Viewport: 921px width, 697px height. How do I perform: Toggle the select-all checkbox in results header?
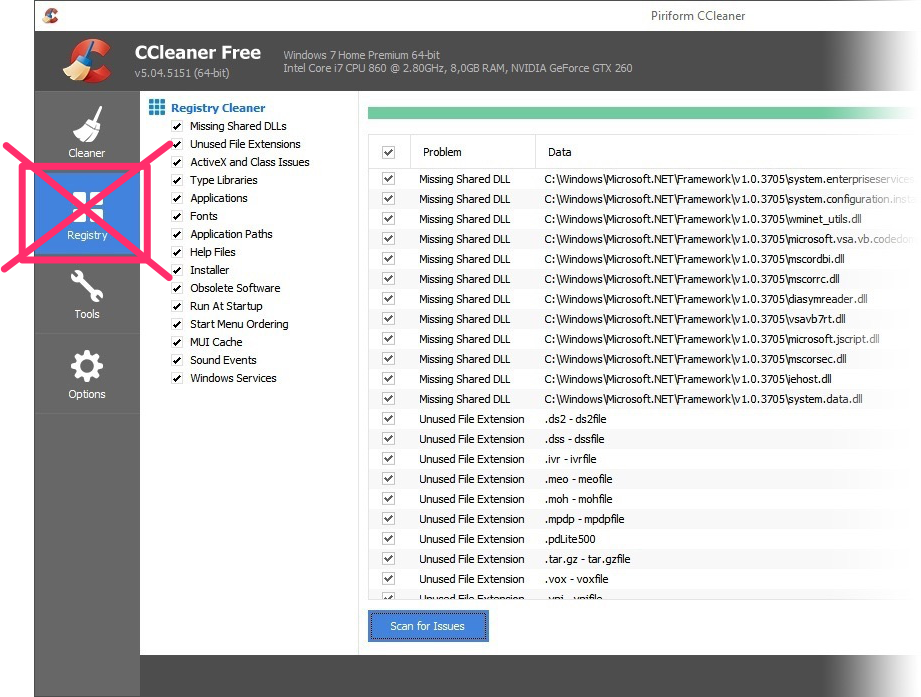[x=388, y=153]
